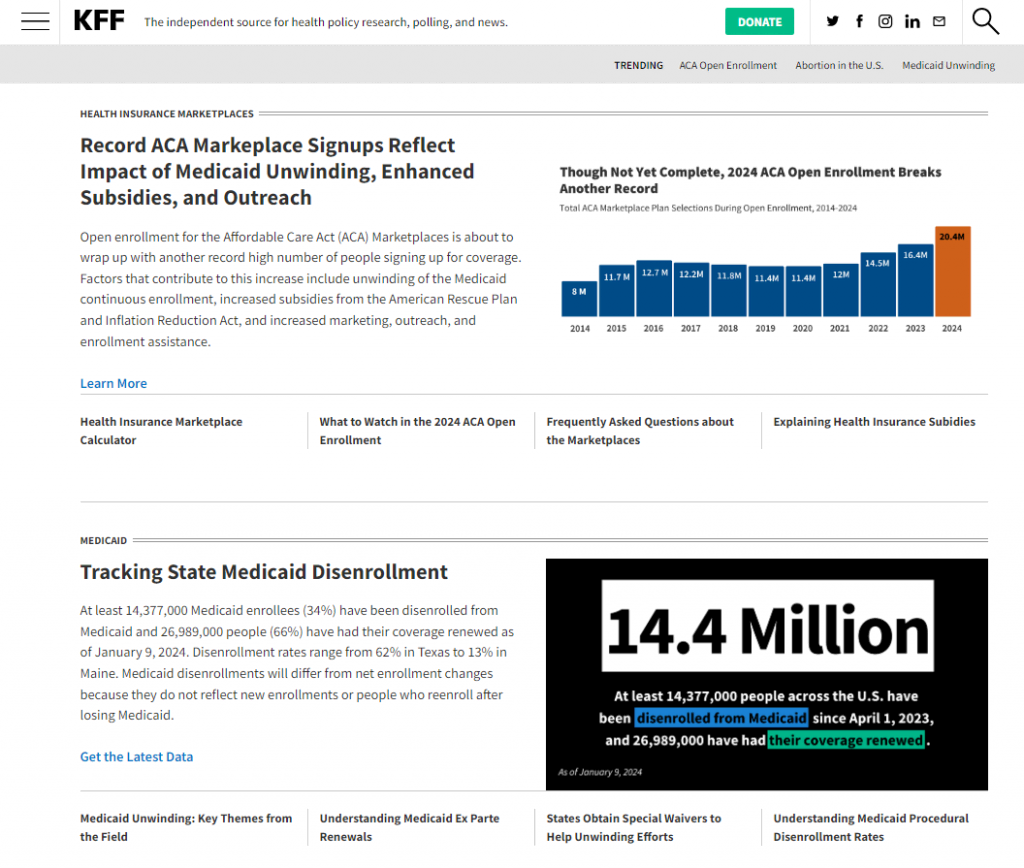Open KFF Facebook page icon

[859, 22]
